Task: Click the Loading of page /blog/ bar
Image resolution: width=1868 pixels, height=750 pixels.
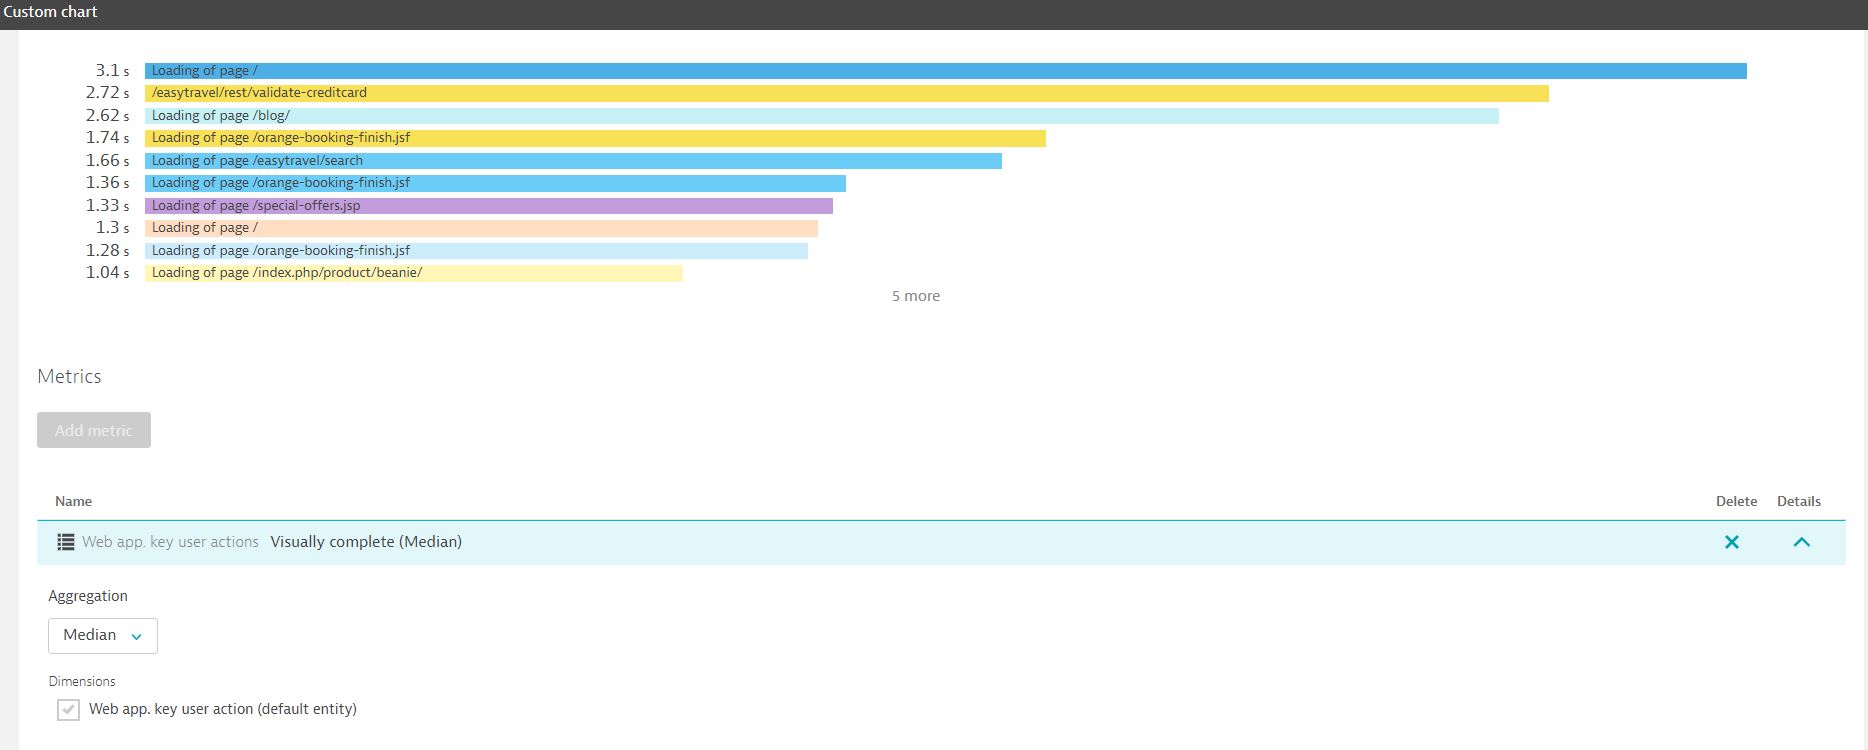Action: pyautogui.click(x=821, y=116)
